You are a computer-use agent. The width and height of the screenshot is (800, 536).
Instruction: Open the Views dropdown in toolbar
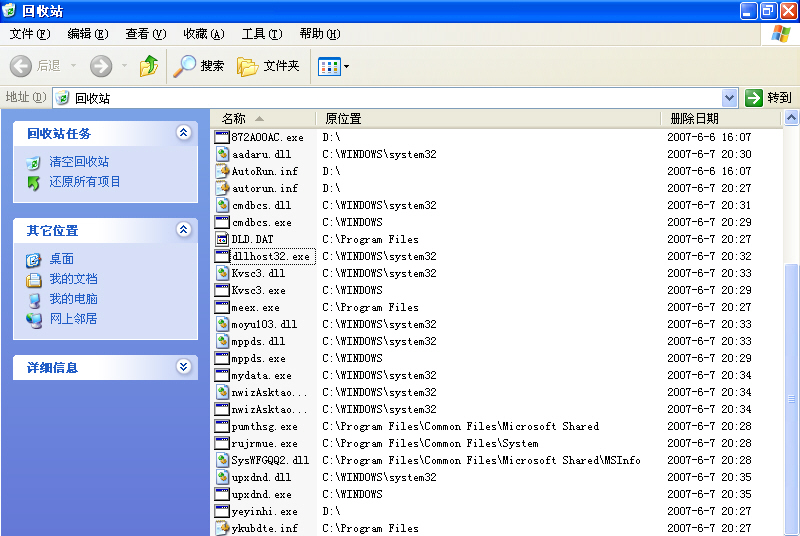pos(333,67)
